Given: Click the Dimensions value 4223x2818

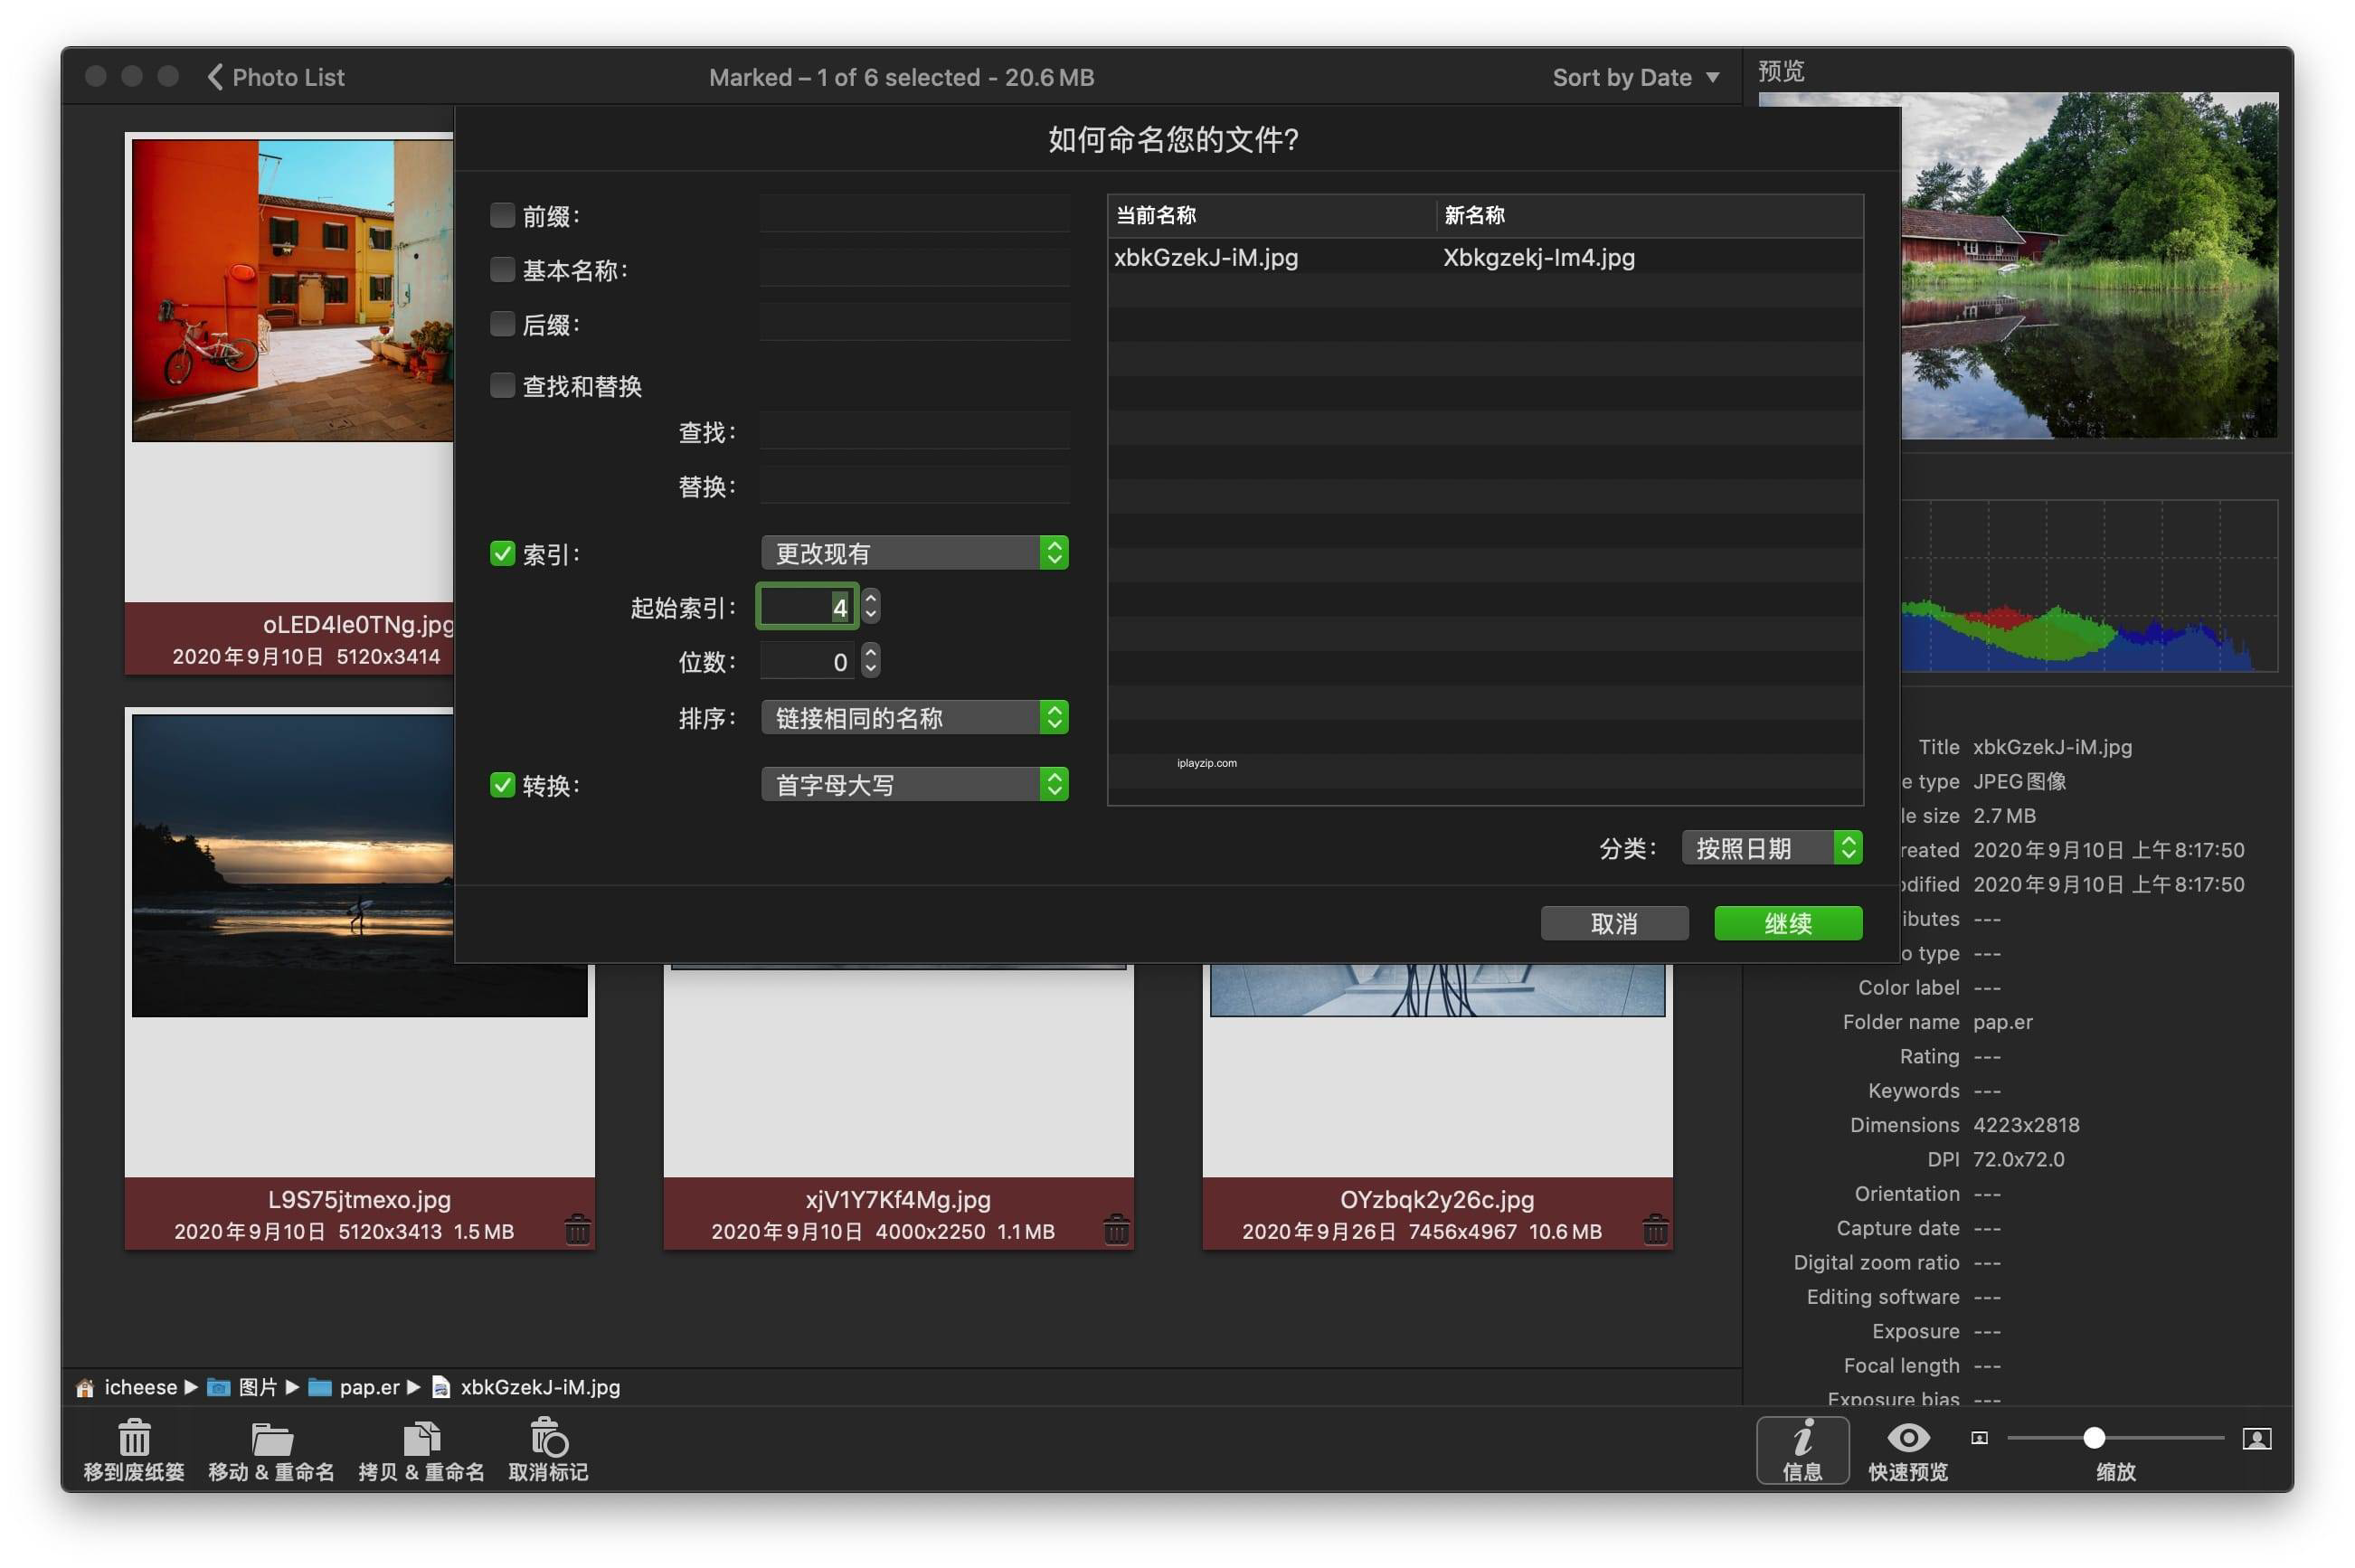Looking at the screenshot, I should [x=2026, y=1125].
